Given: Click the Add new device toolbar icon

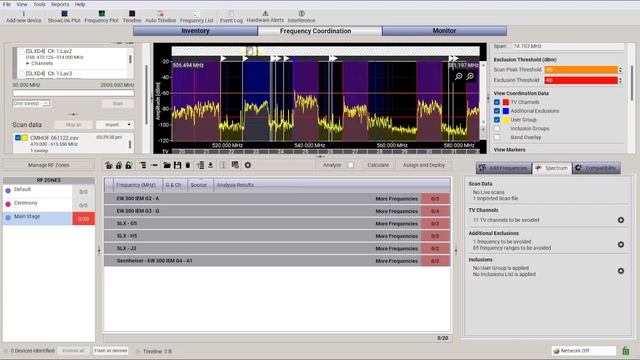Looking at the screenshot, I should pos(24,17).
